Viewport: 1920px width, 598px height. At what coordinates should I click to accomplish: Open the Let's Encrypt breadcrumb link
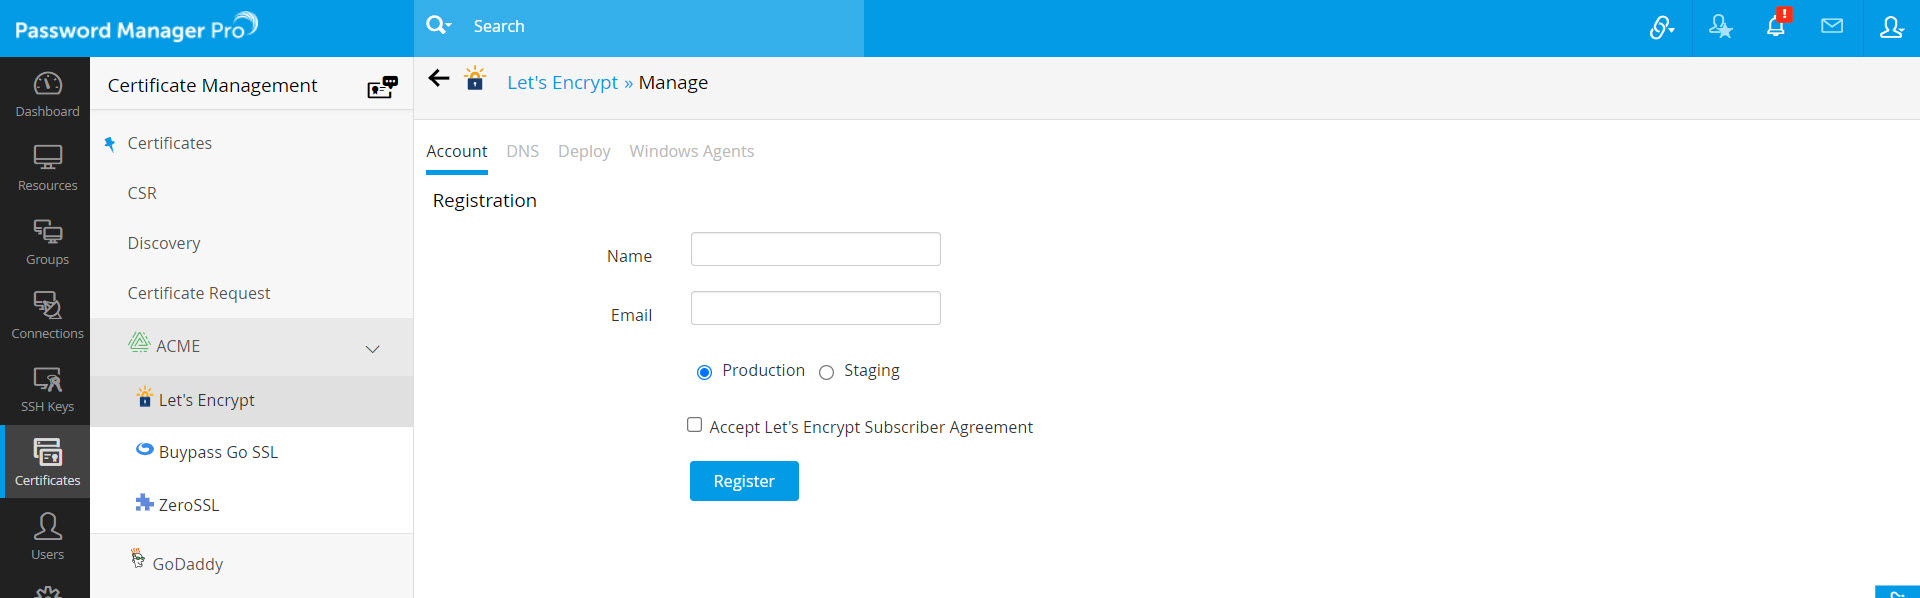[562, 83]
